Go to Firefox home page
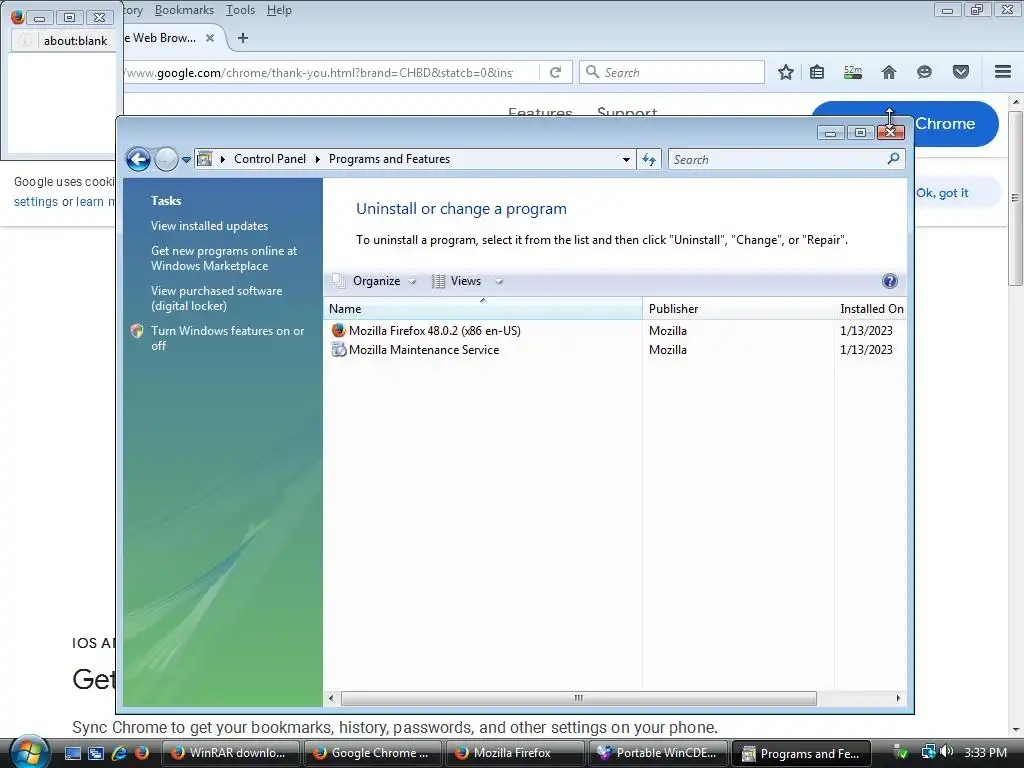Image resolution: width=1024 pixels, height=768 pixels. coord(889,72)
